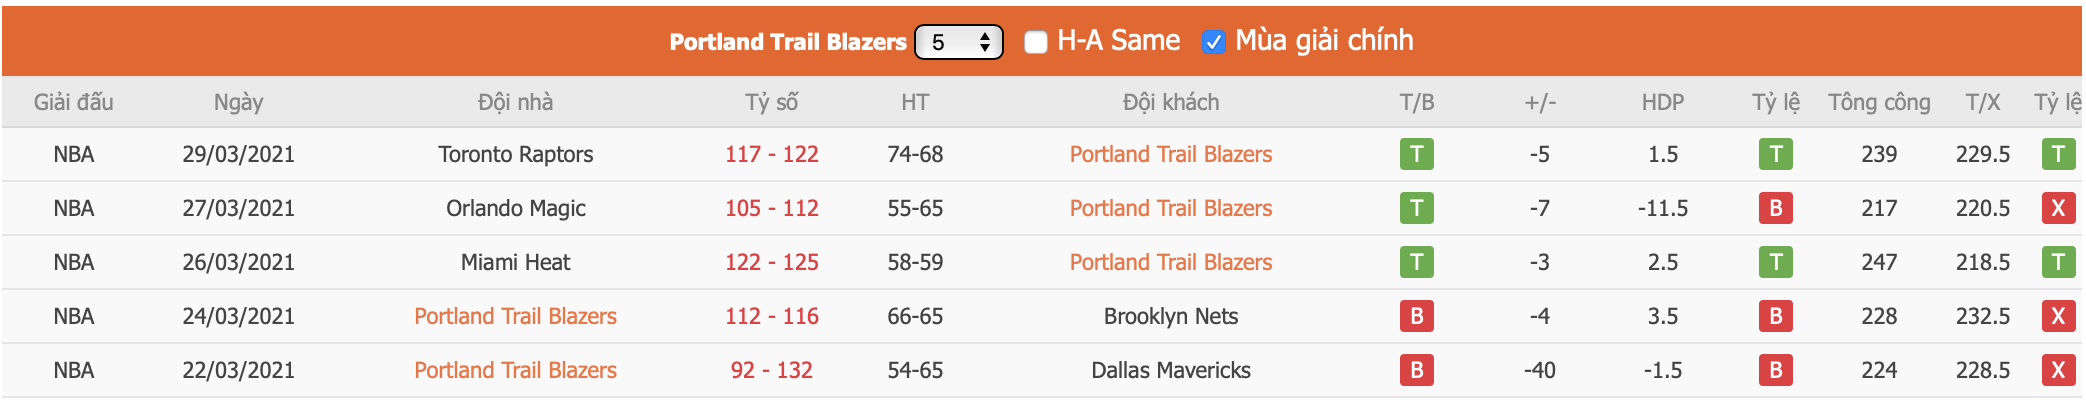2086x406 pixels.
Task: Open the match count dropdown showing 5
Action: 958,42
